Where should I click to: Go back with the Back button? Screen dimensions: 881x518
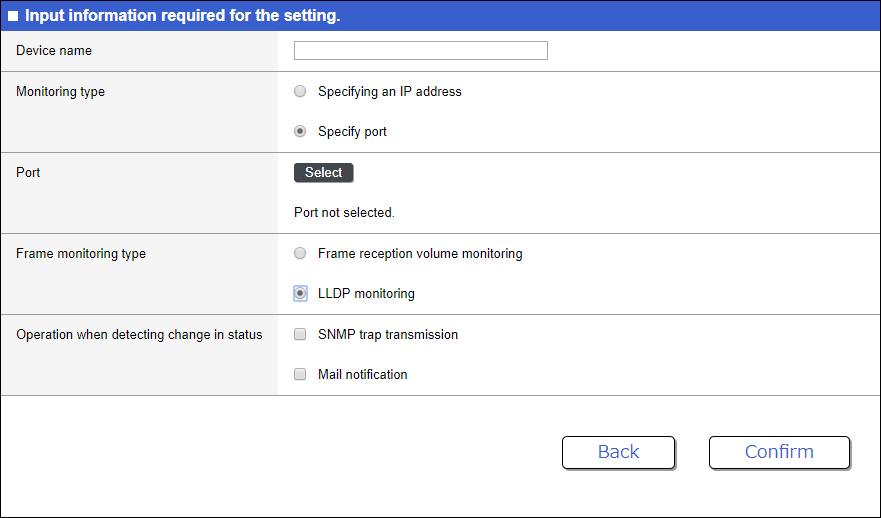click(x=618, y=452)
